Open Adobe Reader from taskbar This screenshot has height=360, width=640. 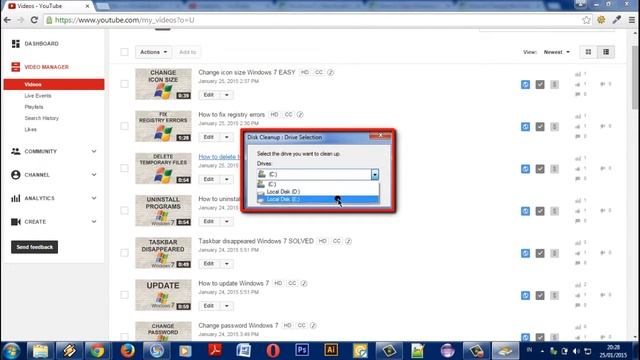pyautogui.click(x=215, y=351)
